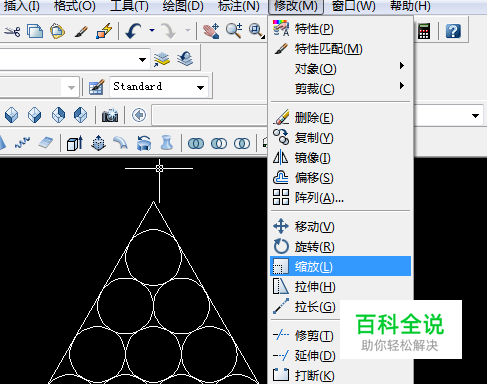Click the helix spiral icon
Viewport: 487px width, 384px height.
tap(22, 143)
